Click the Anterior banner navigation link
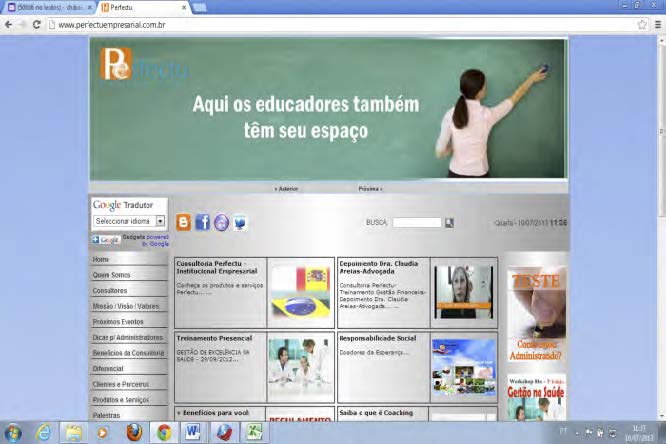The height and width of the screenshot is (444, 666). [x=286, y=188]
